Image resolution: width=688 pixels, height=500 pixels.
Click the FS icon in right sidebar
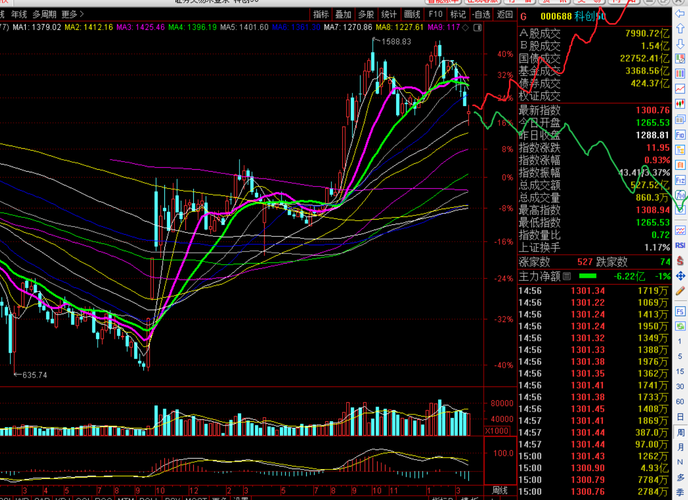[x=680, y=311]
